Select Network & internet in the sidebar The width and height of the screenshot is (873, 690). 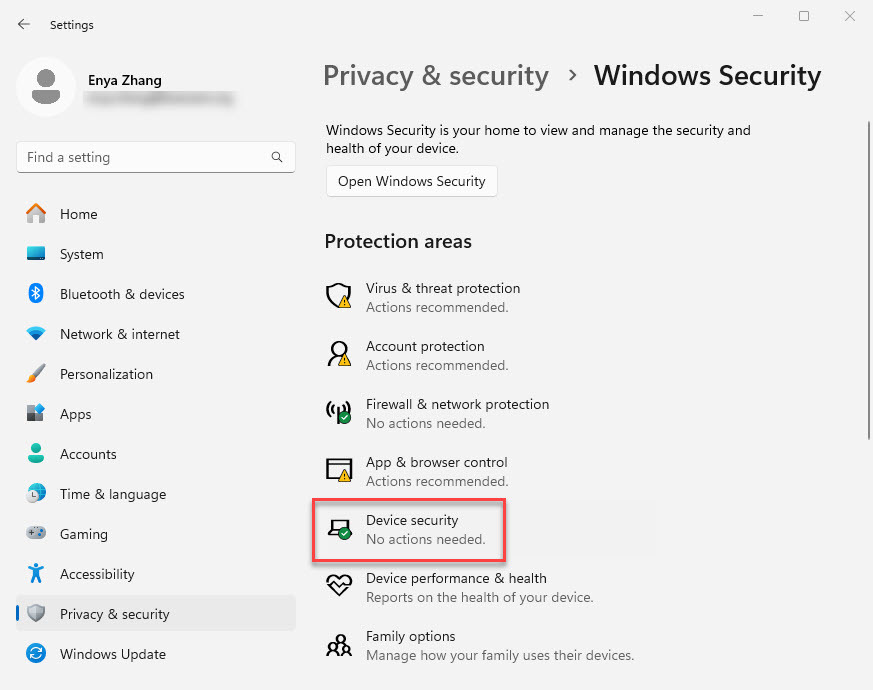tap(120, 334)
